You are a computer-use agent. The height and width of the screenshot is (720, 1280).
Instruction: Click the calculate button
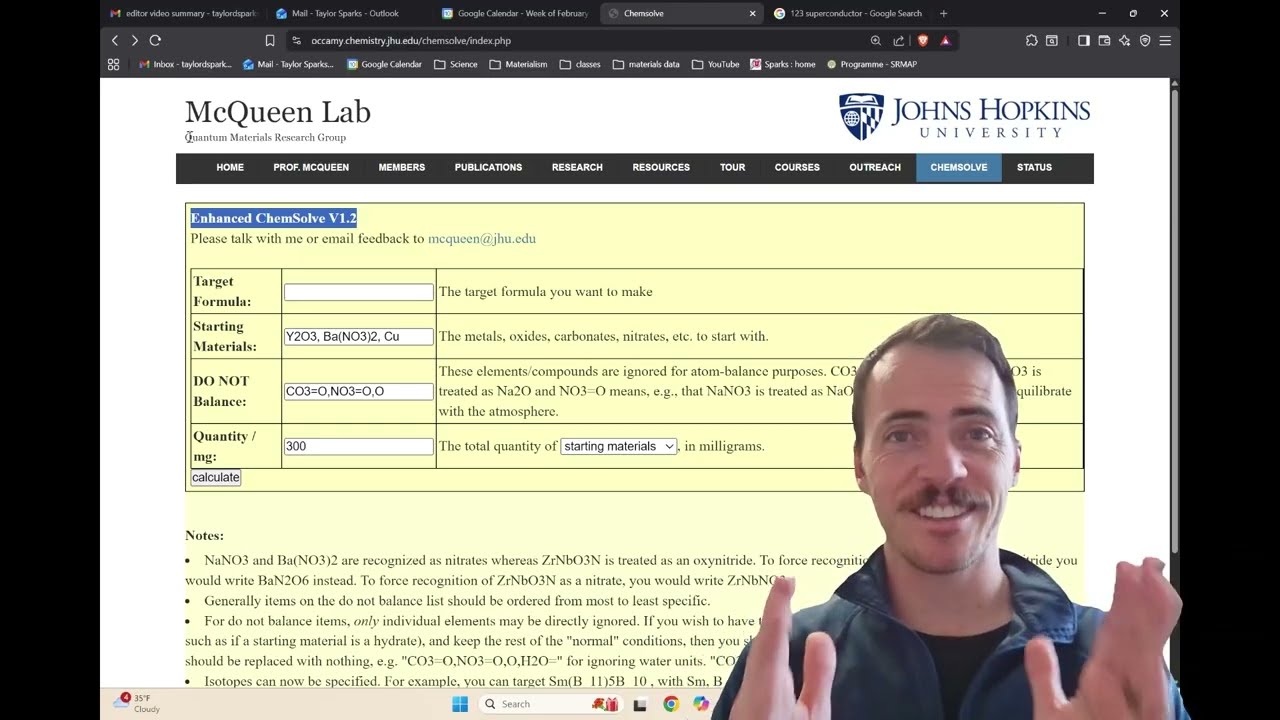click(216, 478)
